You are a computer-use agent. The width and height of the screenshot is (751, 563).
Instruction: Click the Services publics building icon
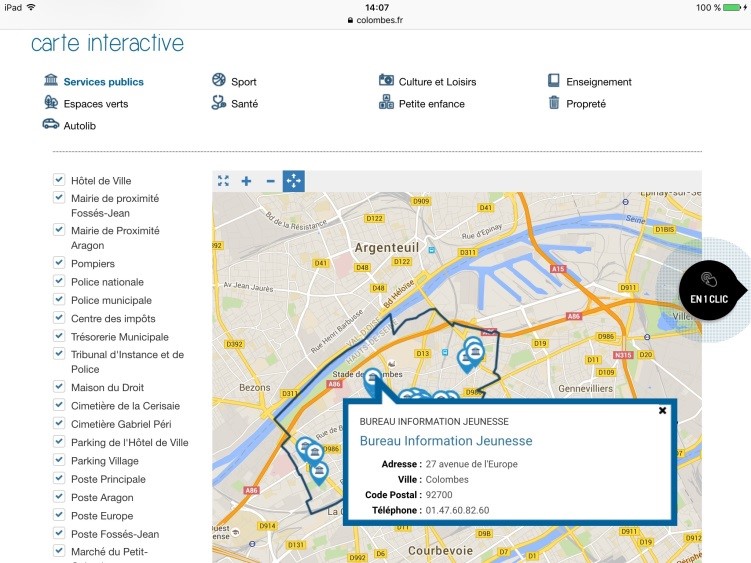(51, 80)
